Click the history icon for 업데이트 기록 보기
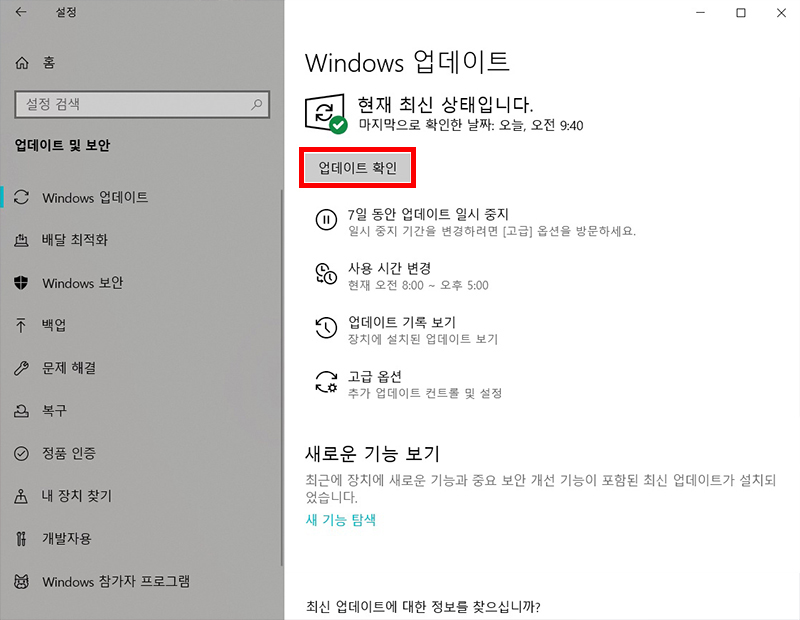 coord(326,328)
